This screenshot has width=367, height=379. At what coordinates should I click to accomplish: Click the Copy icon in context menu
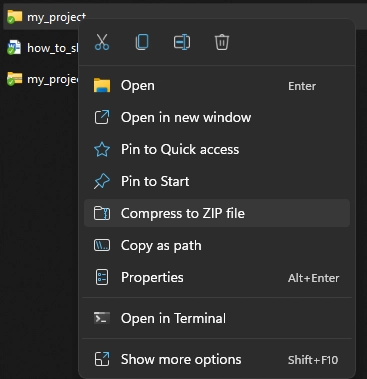[142, 42]
